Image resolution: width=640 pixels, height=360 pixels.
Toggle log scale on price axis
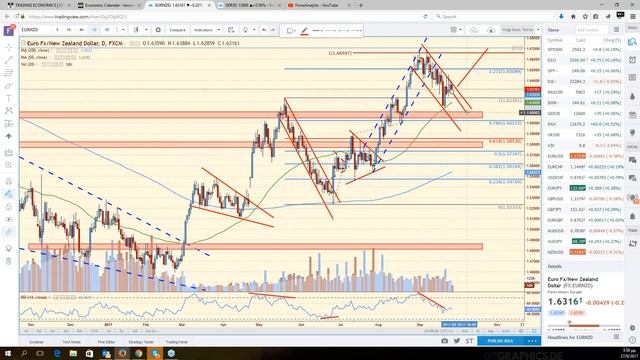[491, 331]
